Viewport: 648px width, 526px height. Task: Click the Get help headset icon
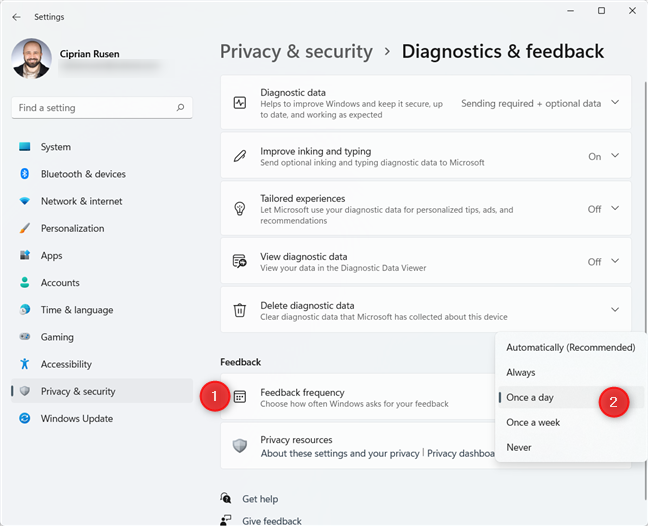[x=226, y=498]
